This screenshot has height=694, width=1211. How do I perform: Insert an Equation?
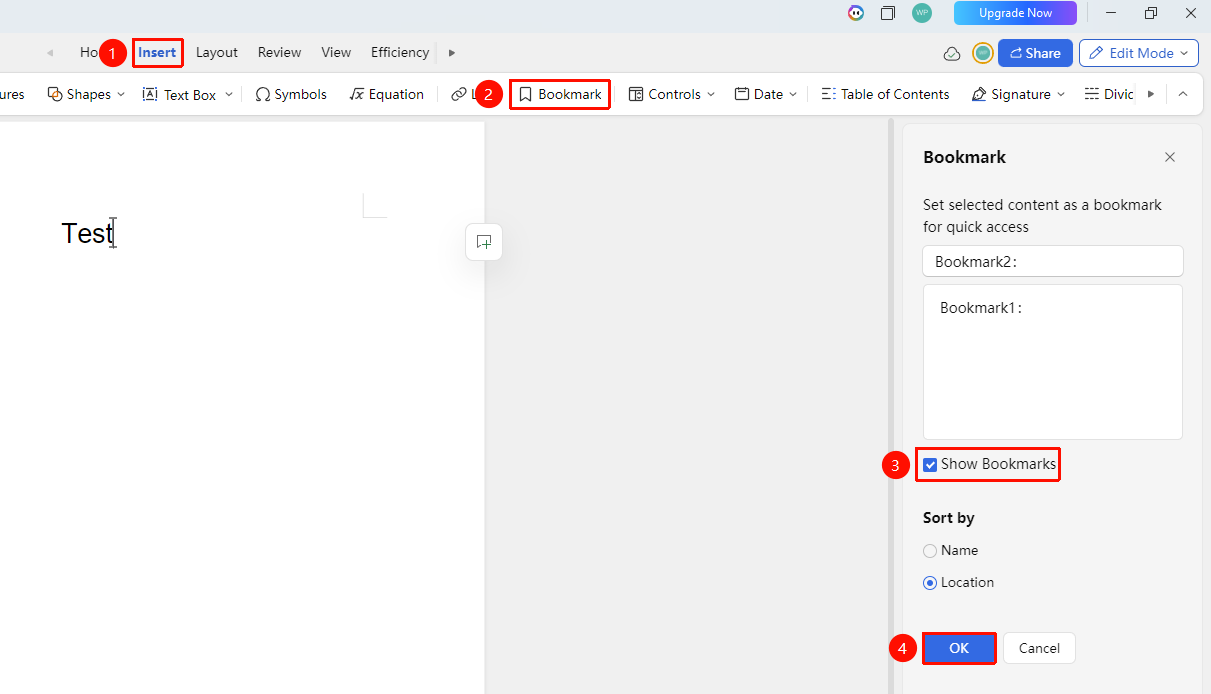(387, 94)
